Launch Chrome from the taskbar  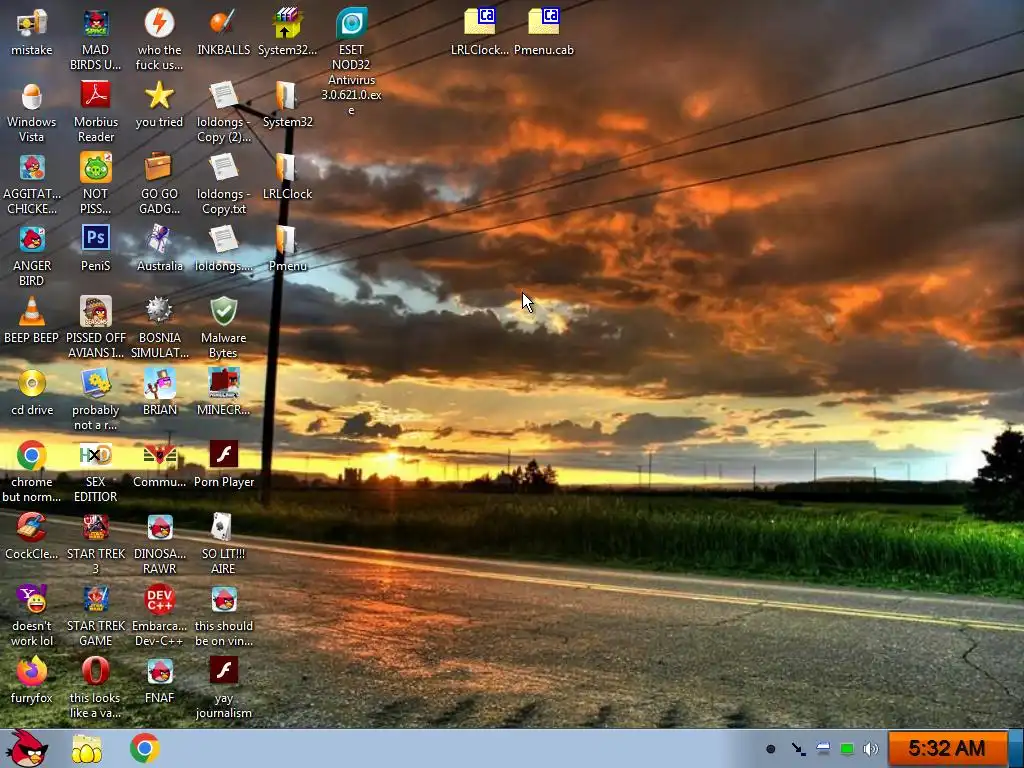[x=144, y=748]
